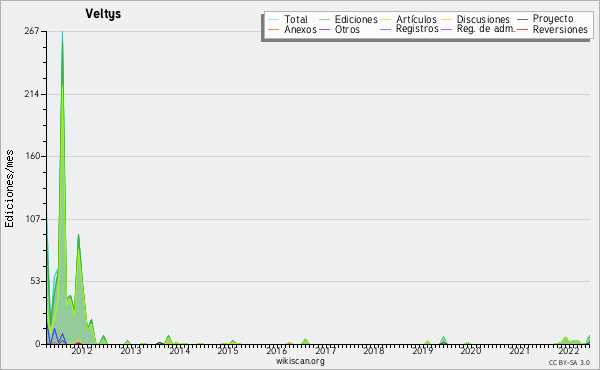Click the 2022 x-axis label

568,351
